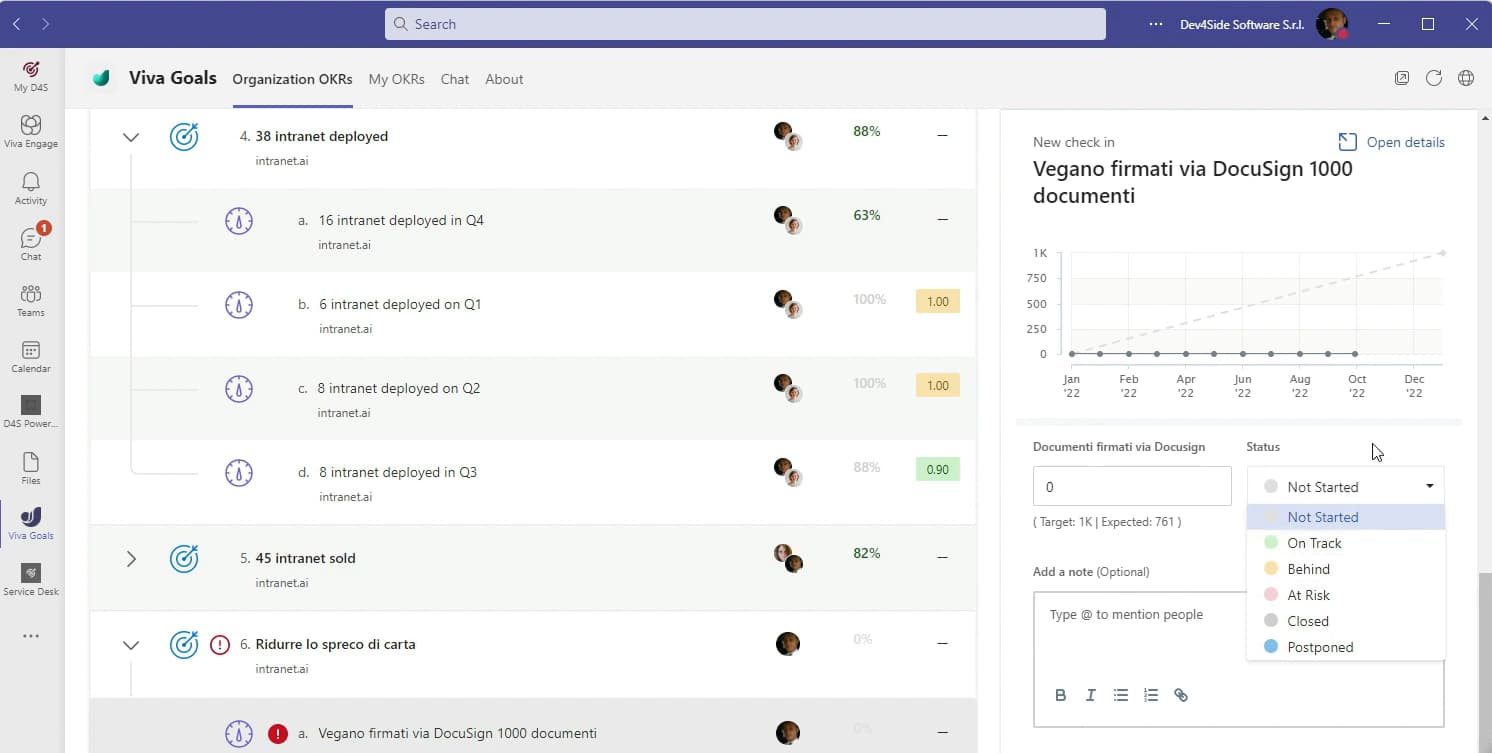The height and width of the screenshot is (753, 1492).
Task: Switch to the About tab
Action: point(504,79)
